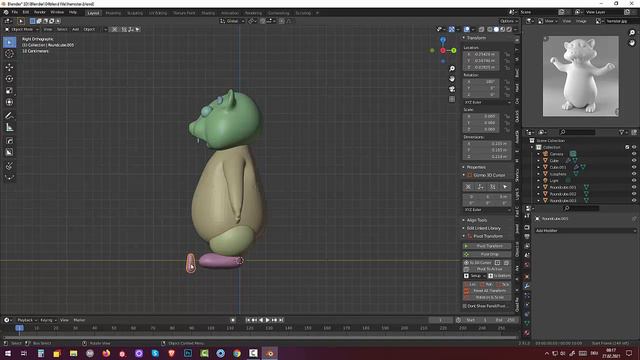Select the 3D Cursor tool
This screenshot has height=360, width=640.
click(9, 54)
